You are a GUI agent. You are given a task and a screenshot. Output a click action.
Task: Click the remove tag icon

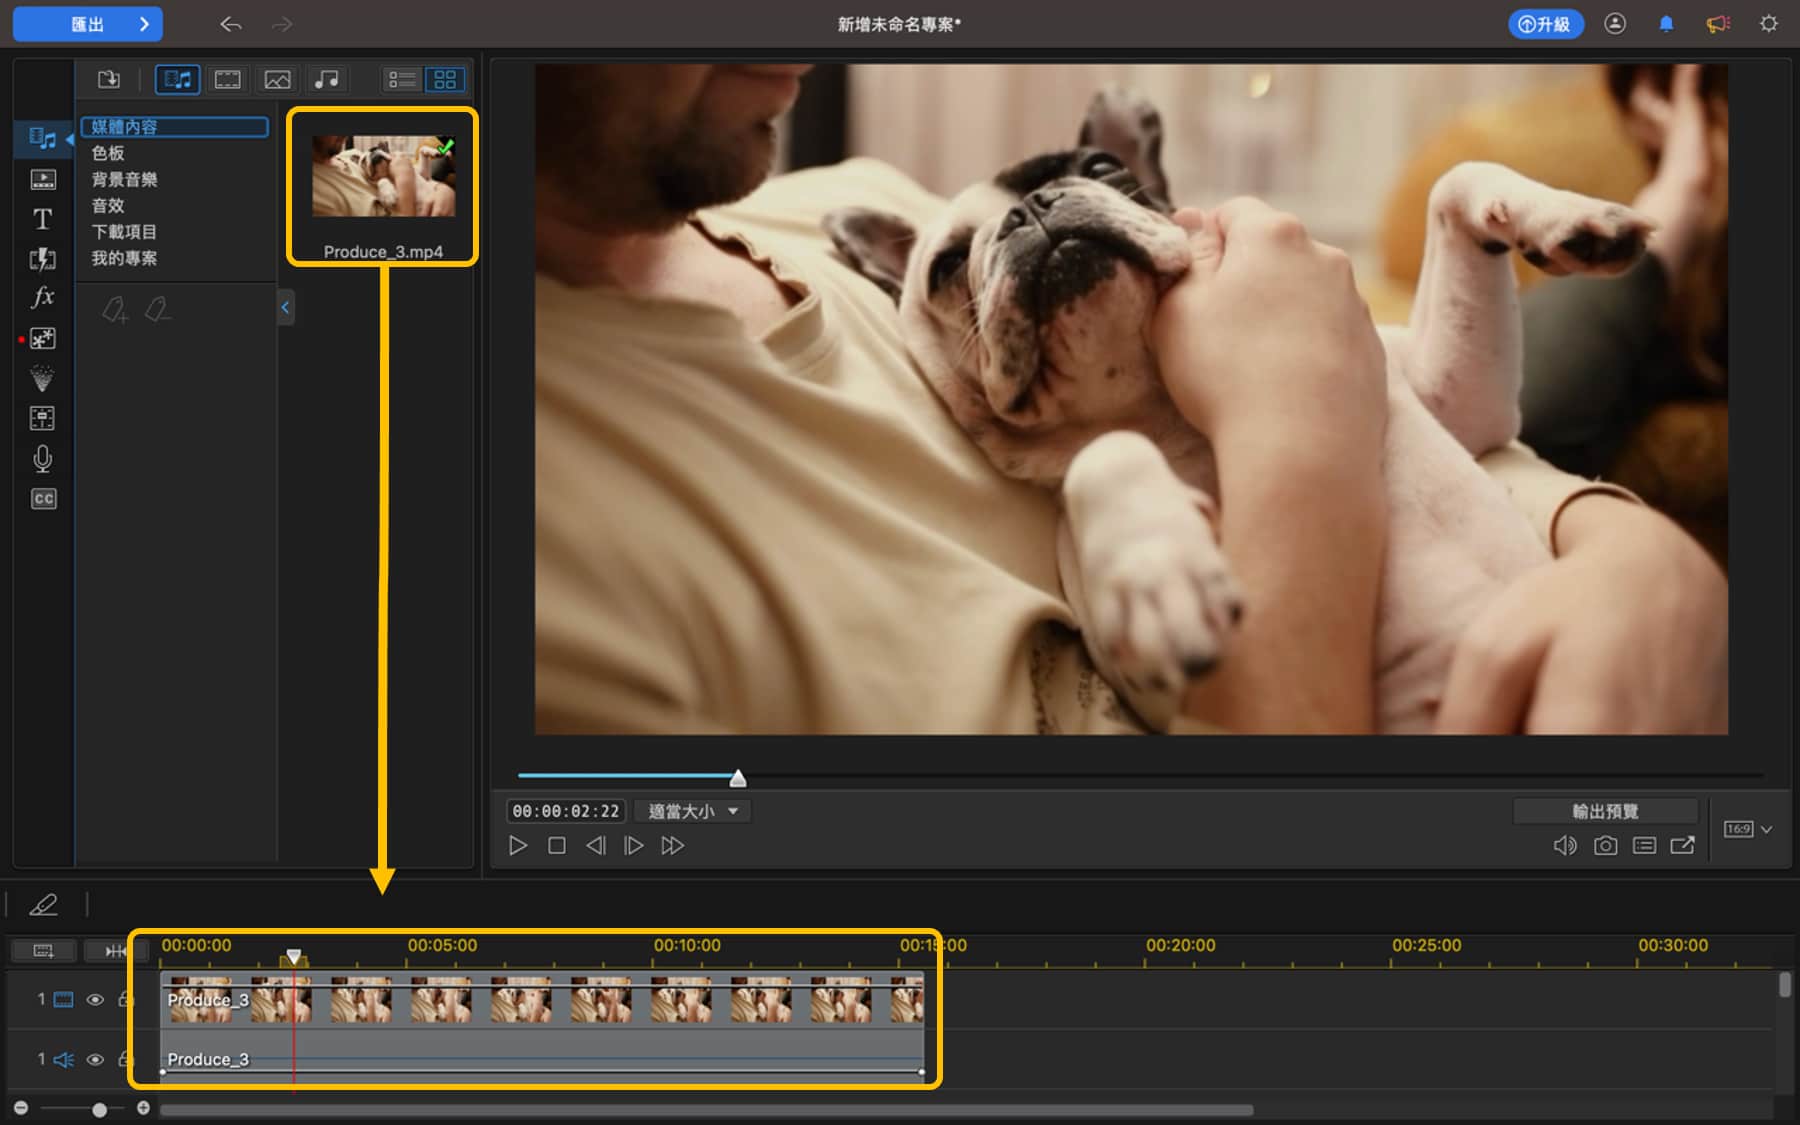click(x=157, y=311)
